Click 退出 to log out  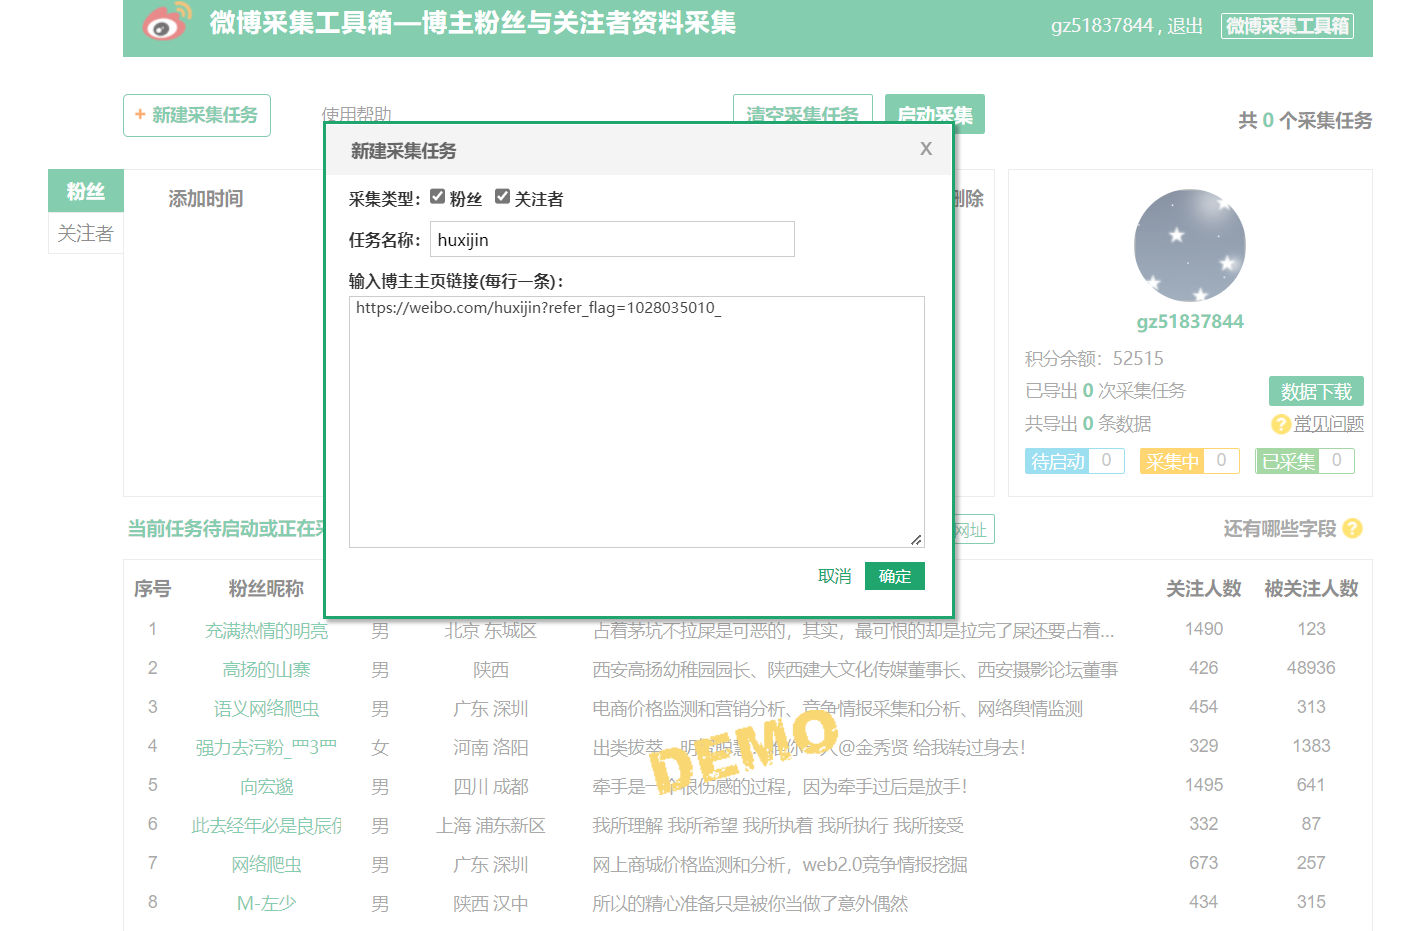click(1185, 26)
